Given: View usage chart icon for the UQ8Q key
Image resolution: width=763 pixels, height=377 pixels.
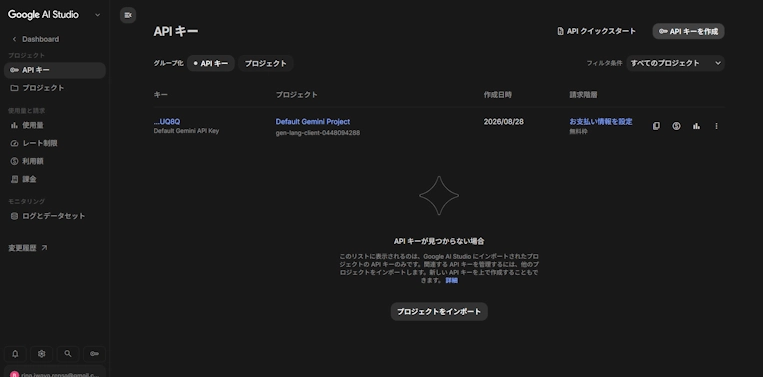Looking at the screenshot, I should [x=696, y=126].
